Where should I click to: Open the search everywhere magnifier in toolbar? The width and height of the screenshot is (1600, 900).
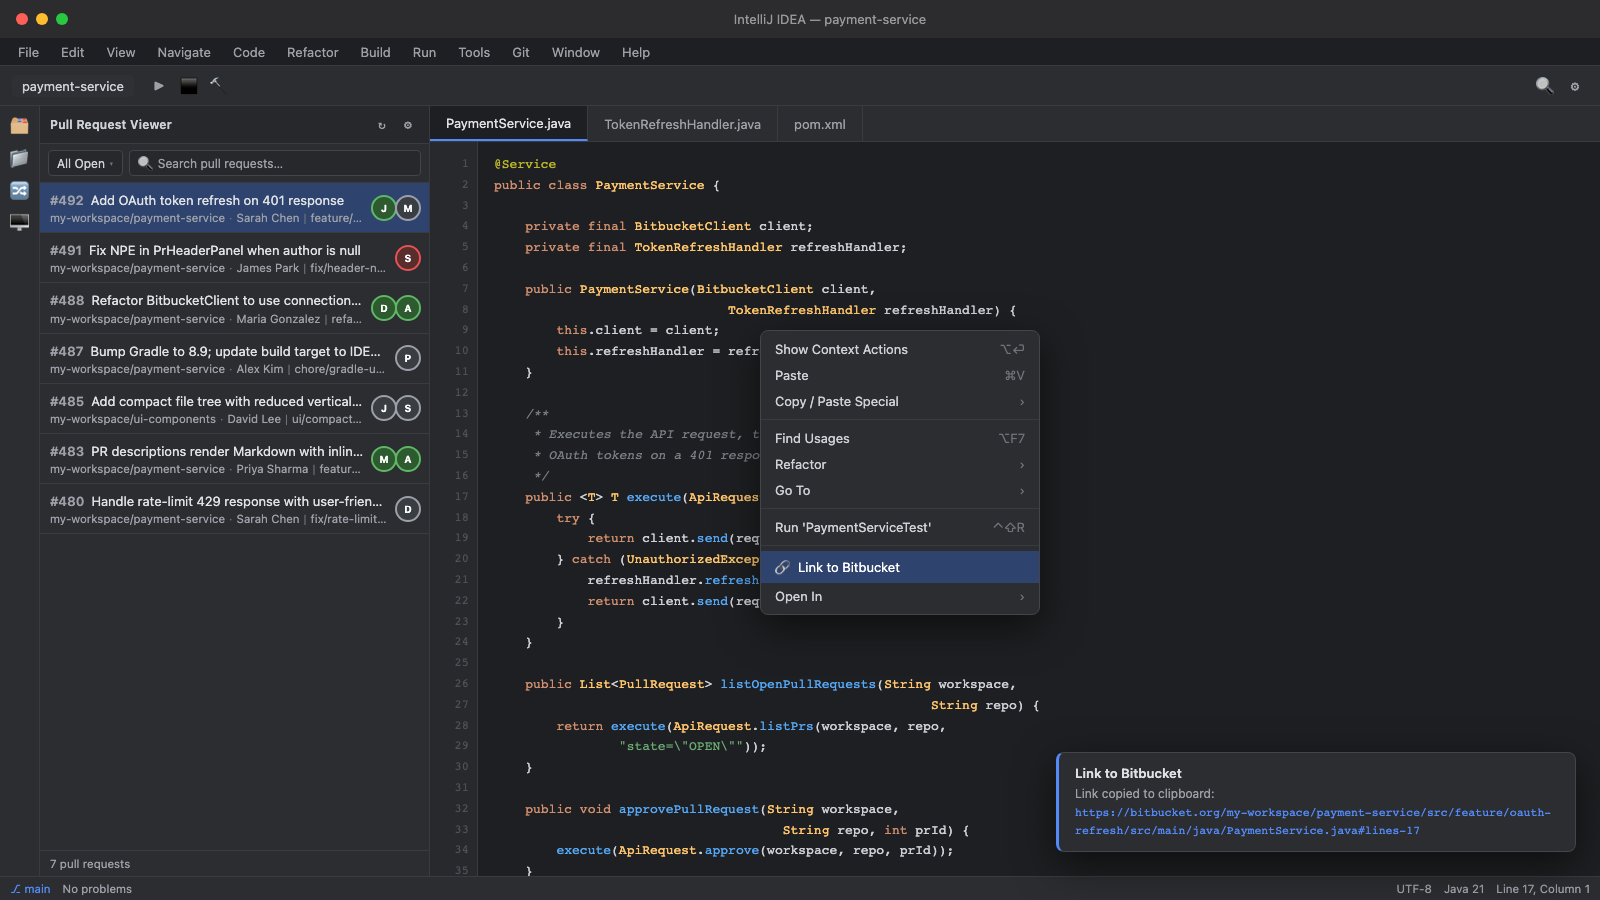tap(1544, 86)
